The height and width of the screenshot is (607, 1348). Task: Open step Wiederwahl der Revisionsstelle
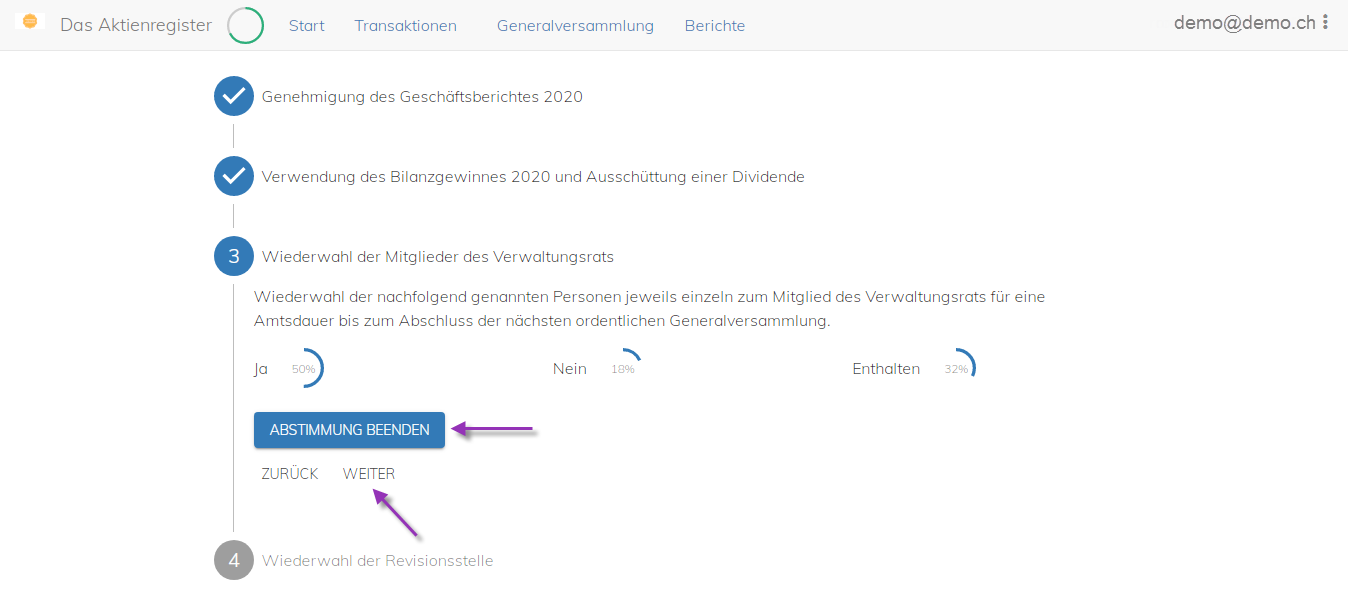coord(378,561)
